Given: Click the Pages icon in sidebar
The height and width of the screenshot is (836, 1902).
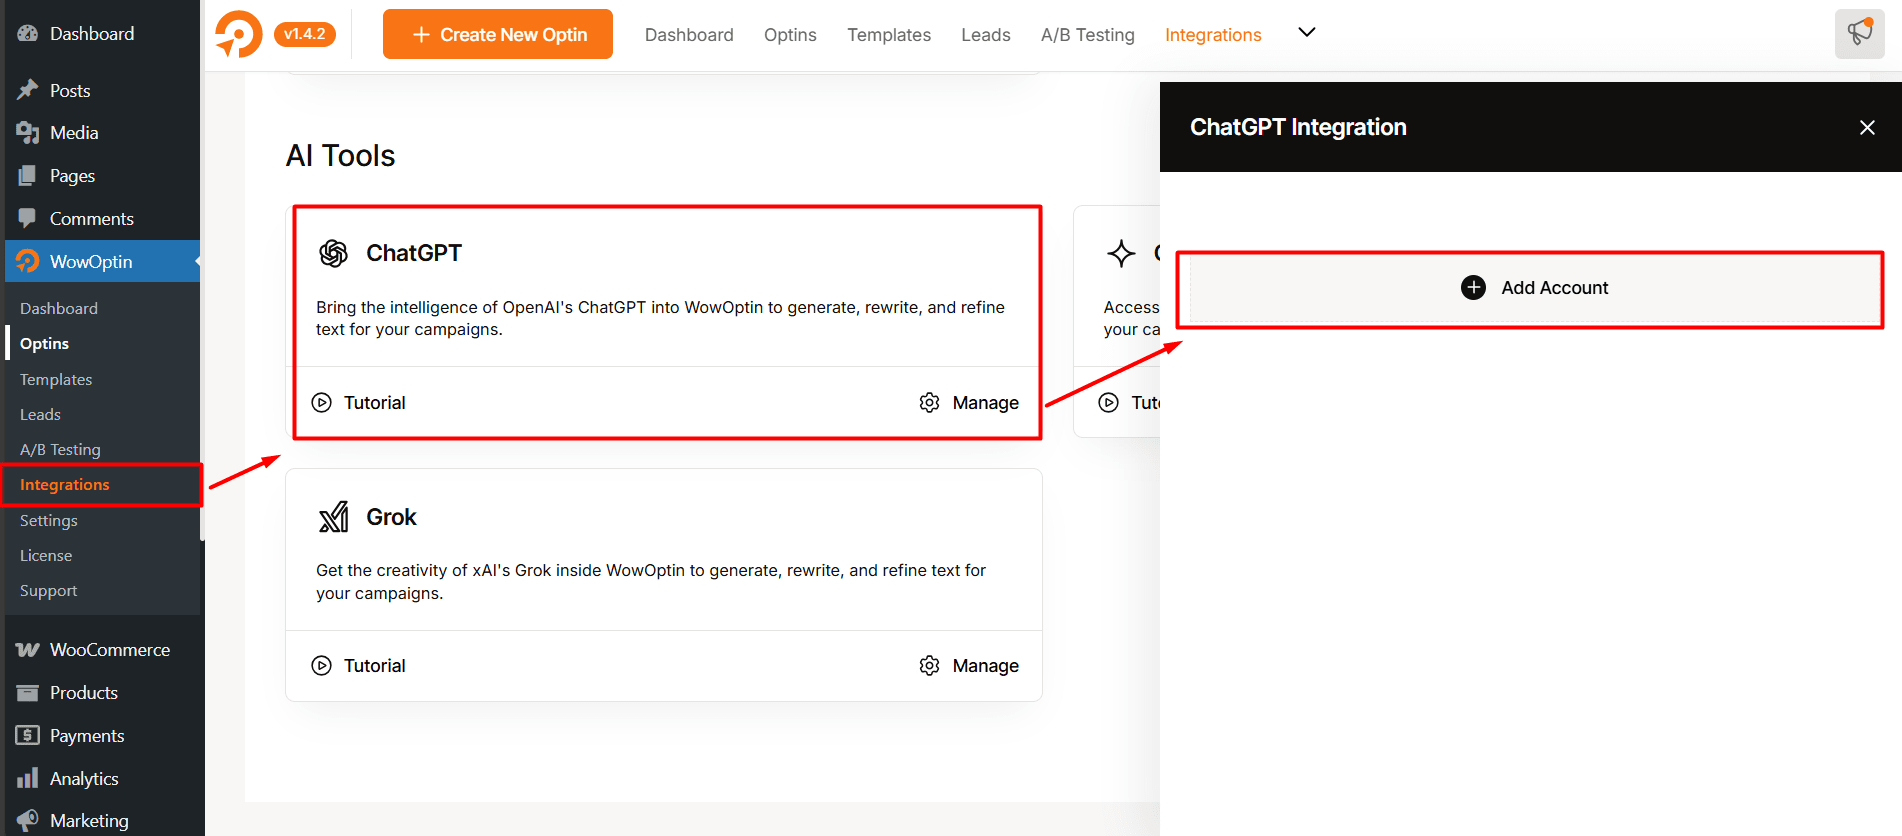Looking at the screenshot, I should tap(28, 176).
